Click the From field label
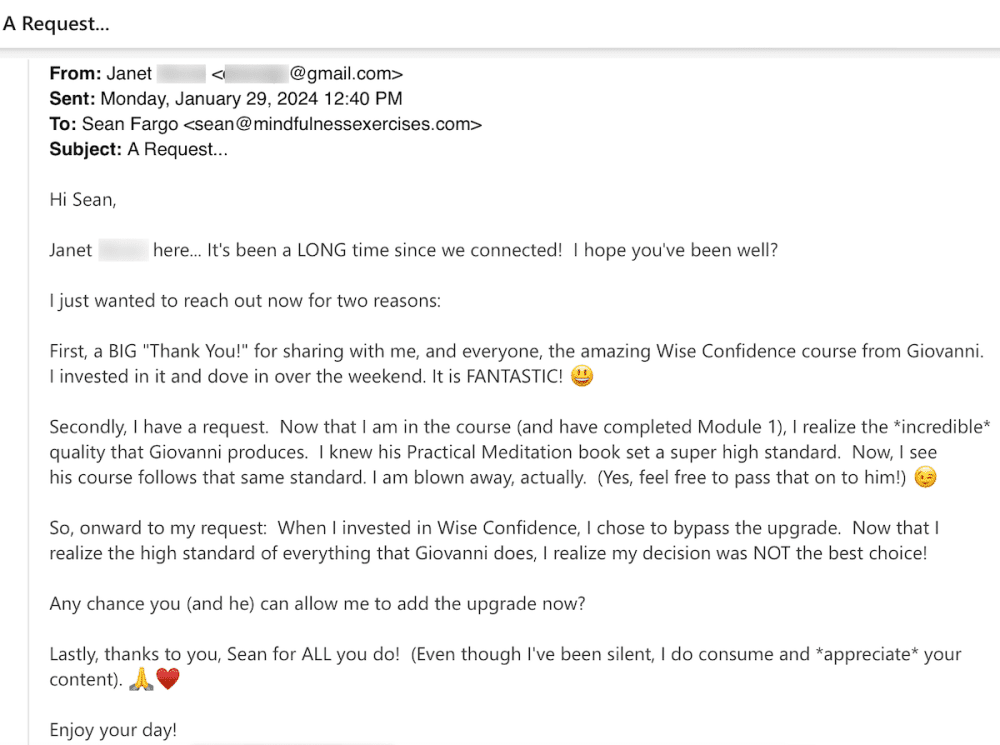The height and width of the screenshot is (745, 1000). point(75,73)
